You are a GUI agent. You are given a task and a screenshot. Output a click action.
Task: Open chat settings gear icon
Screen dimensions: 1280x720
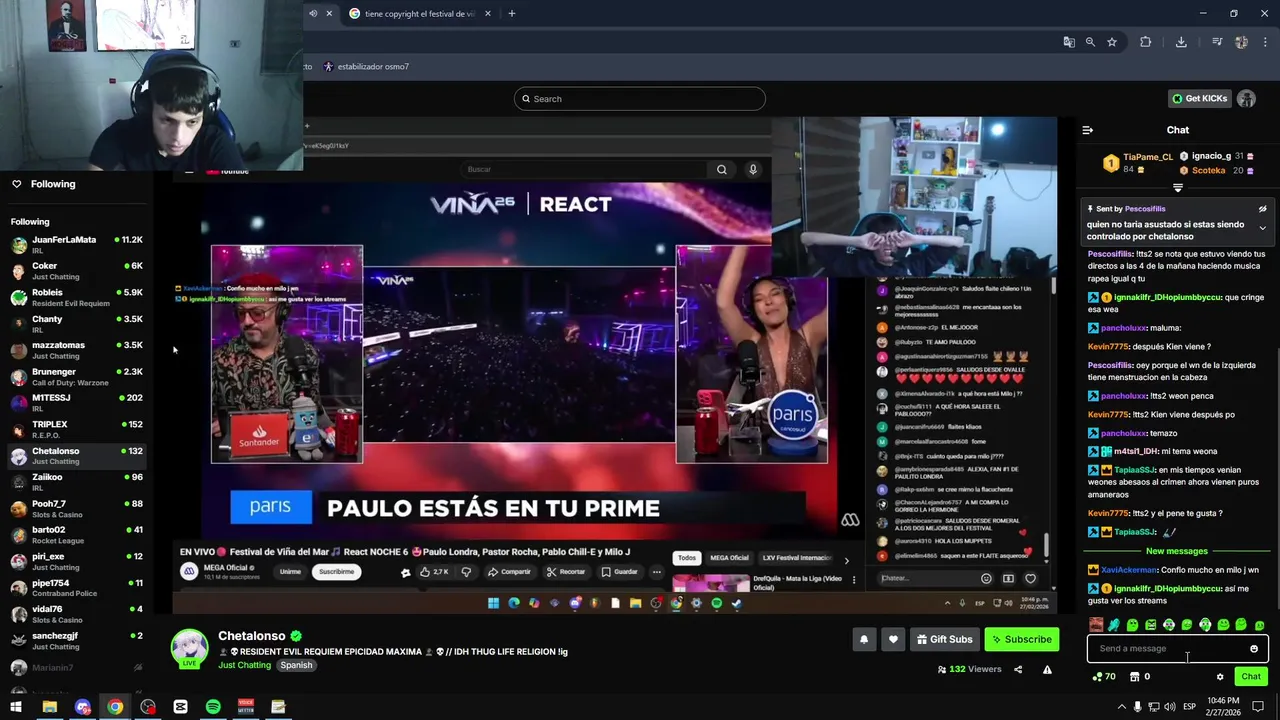coord(1220,677)
